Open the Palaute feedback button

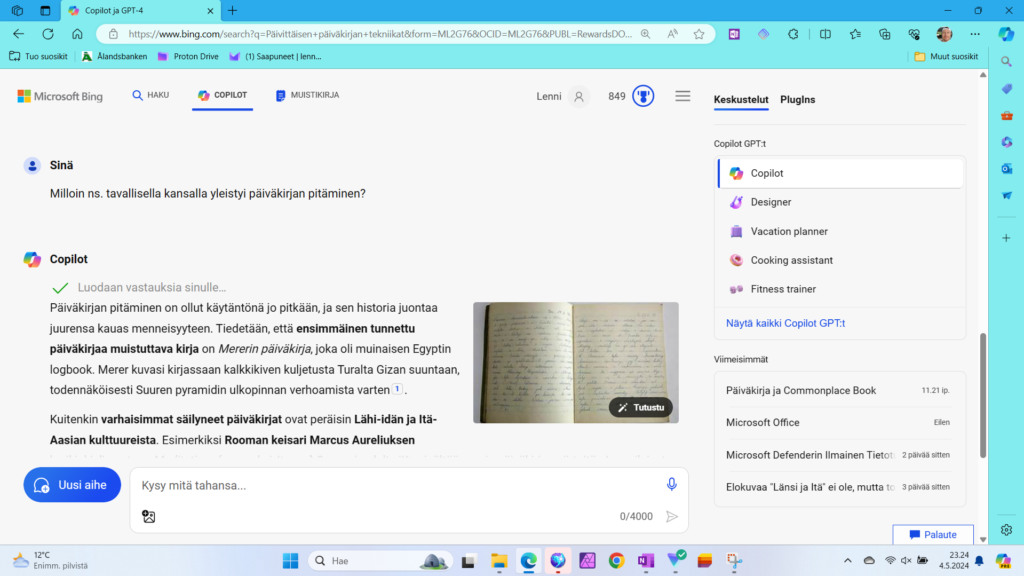pyautogui.click(x=933, y=534)
